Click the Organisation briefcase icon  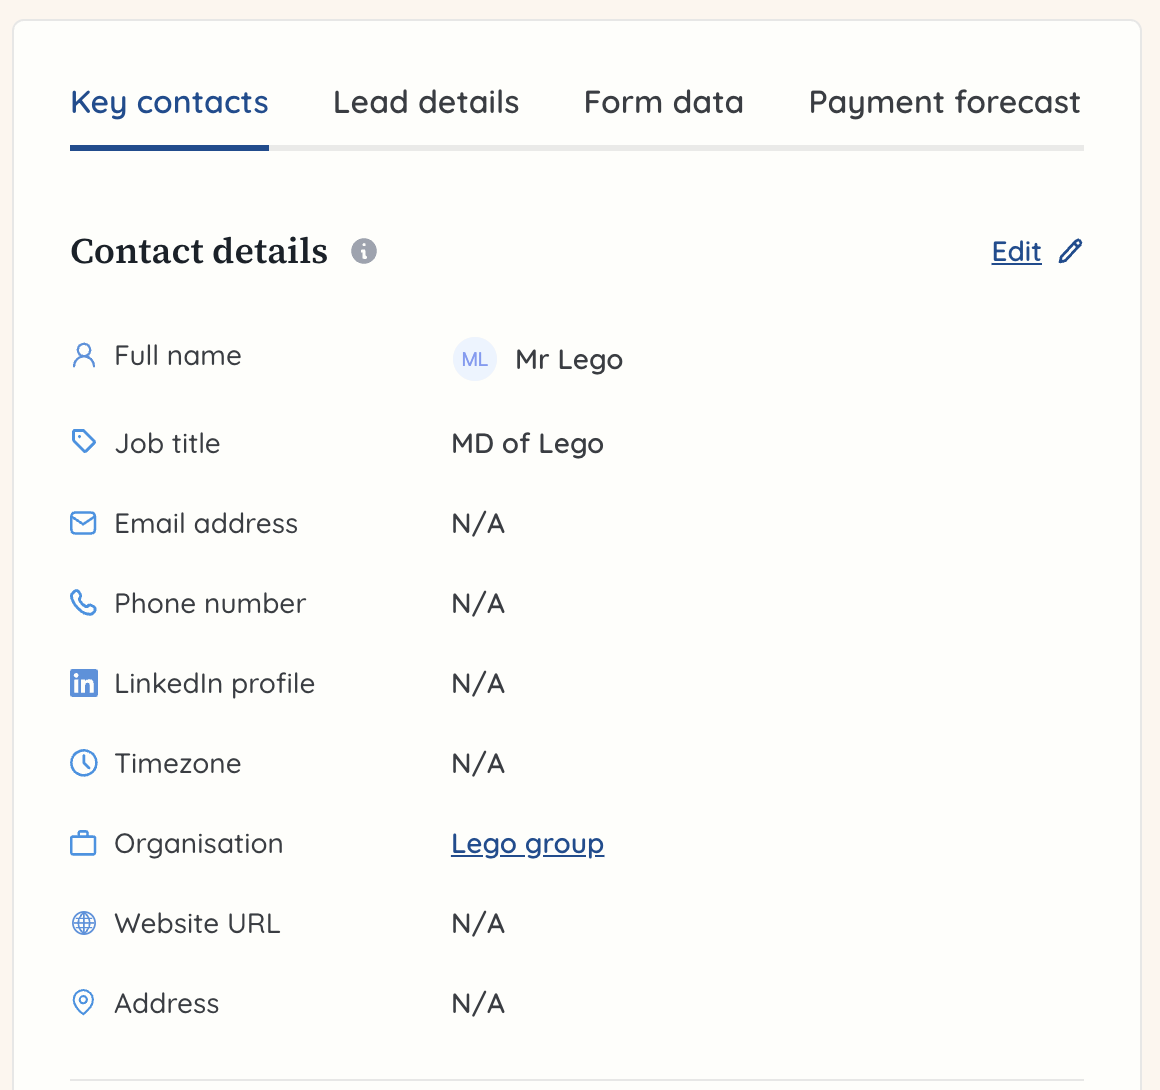[x=83, y=843]
